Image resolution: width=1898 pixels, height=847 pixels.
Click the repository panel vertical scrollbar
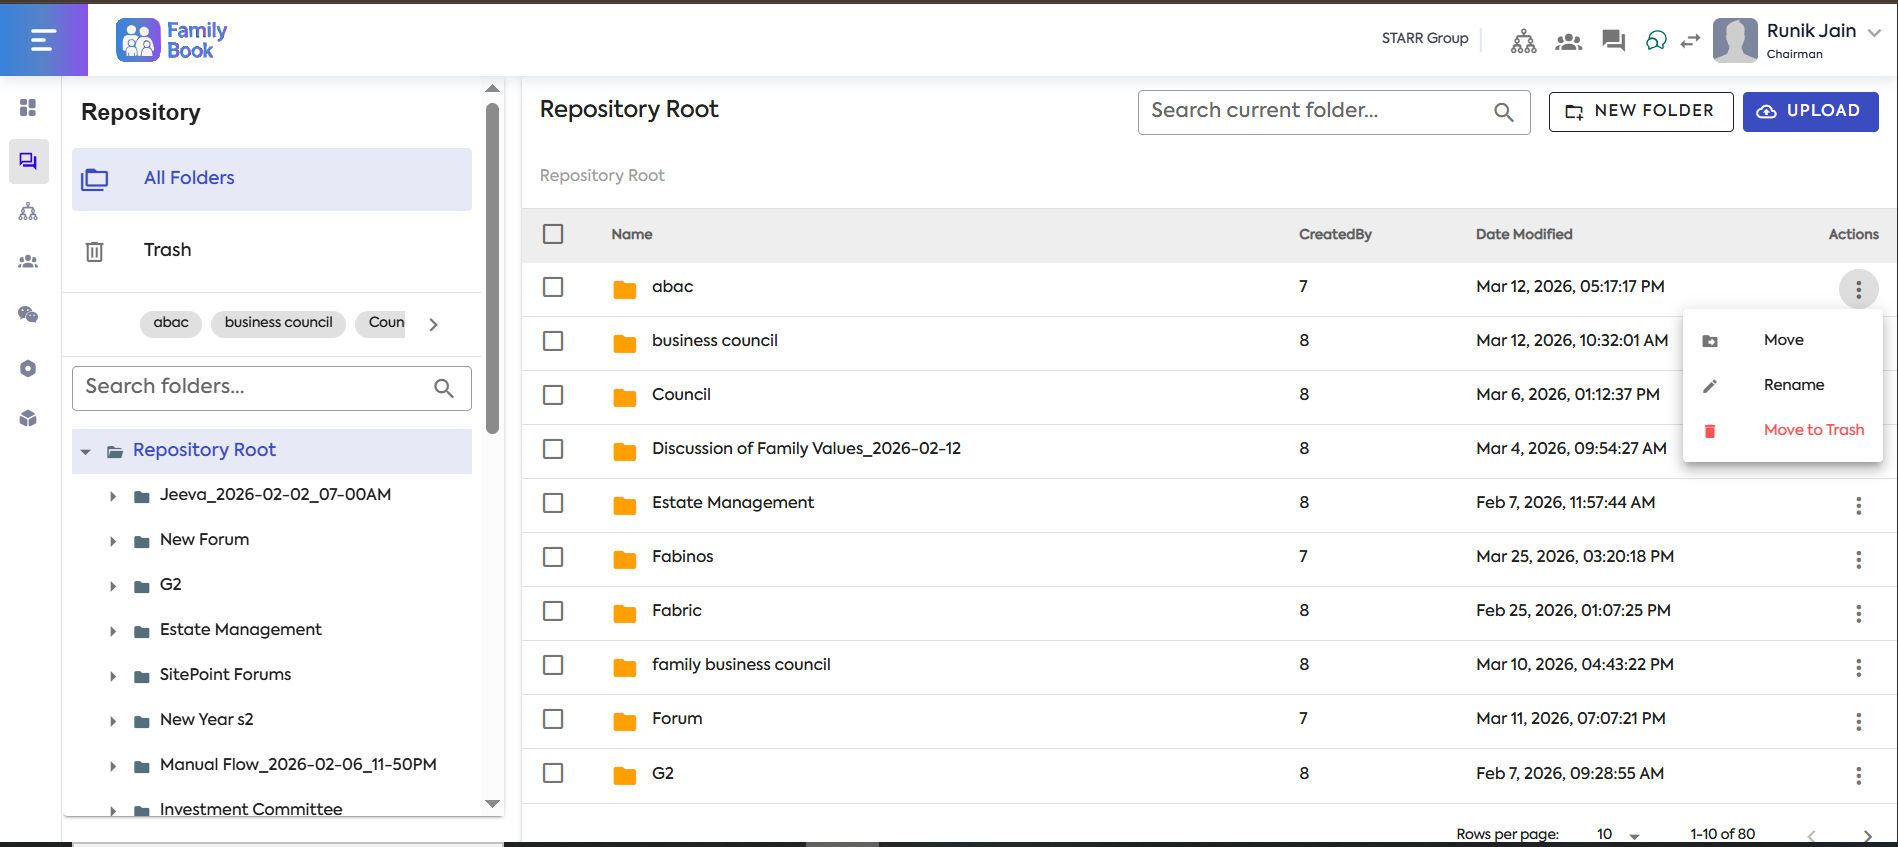492,268
